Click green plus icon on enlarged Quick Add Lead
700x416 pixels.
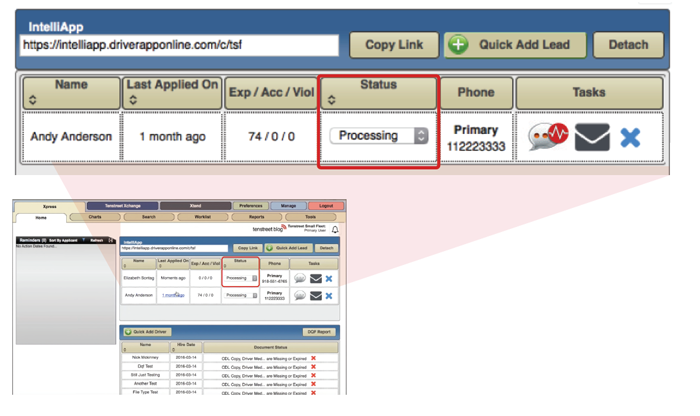tap(458, 45)
